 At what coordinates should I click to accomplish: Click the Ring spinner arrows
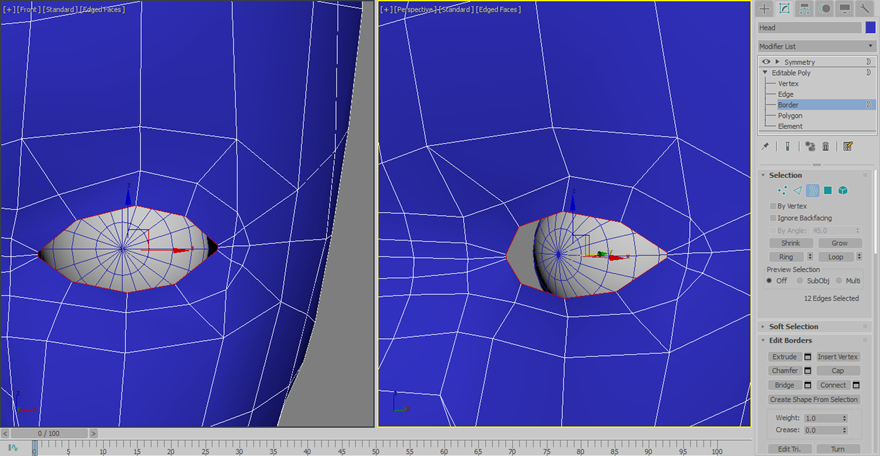coord(810,257)
